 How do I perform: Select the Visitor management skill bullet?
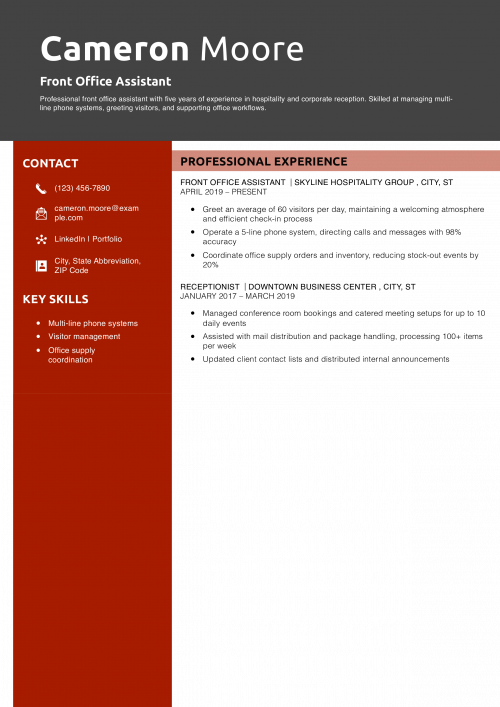tap(84, 336)
